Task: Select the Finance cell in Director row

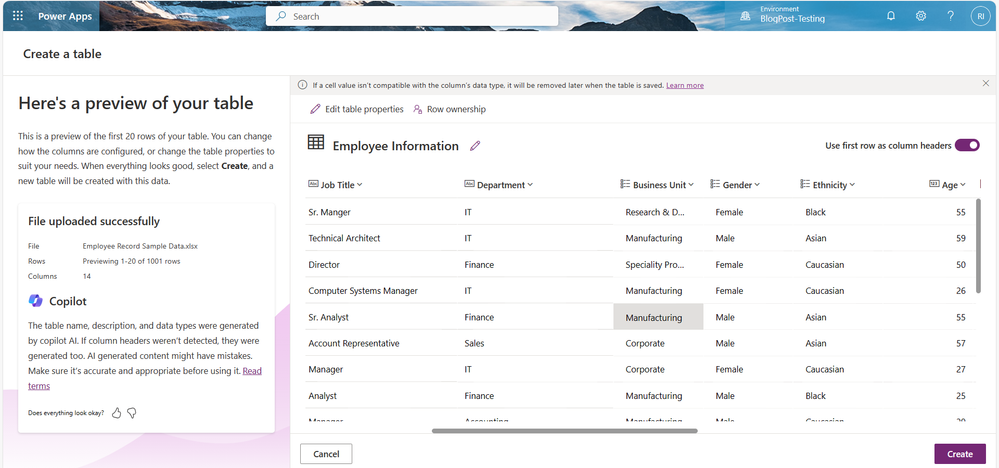Action: [x=536, y=264]
